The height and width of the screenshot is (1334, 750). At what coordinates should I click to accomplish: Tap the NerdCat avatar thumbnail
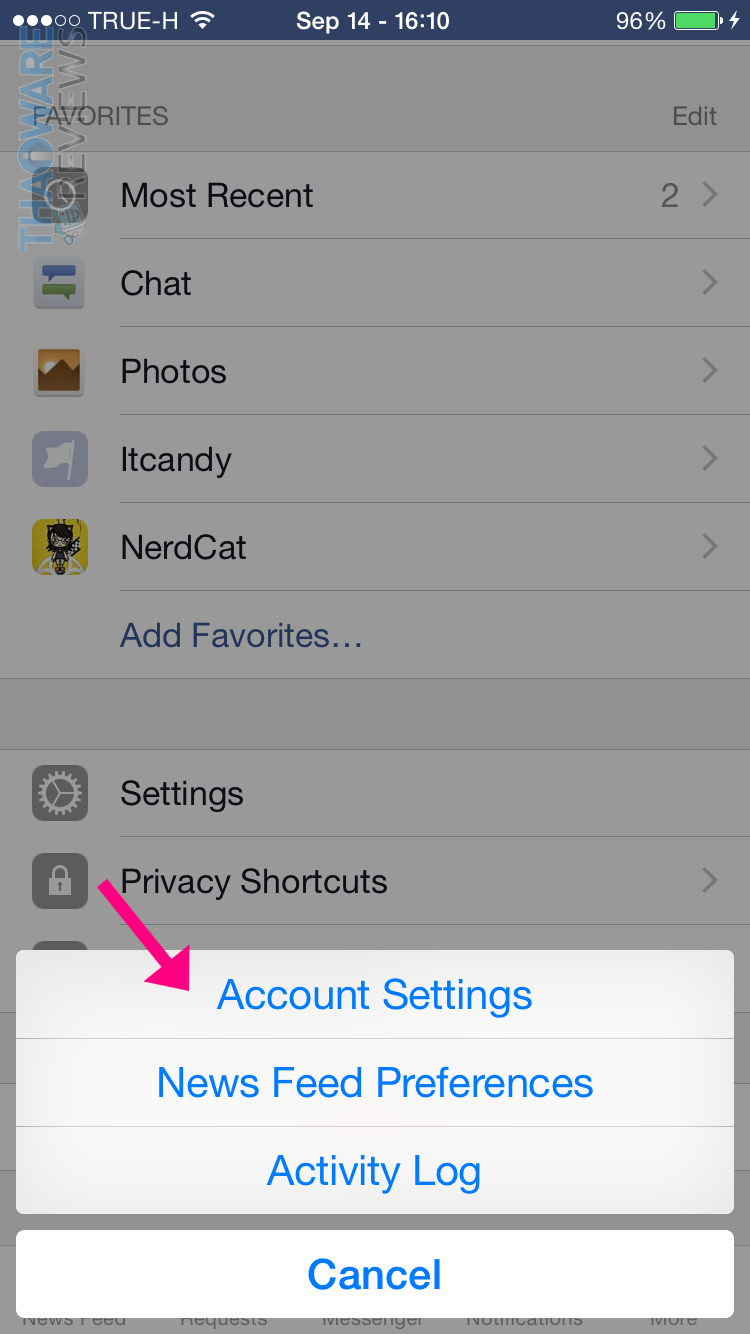point(60,547)
